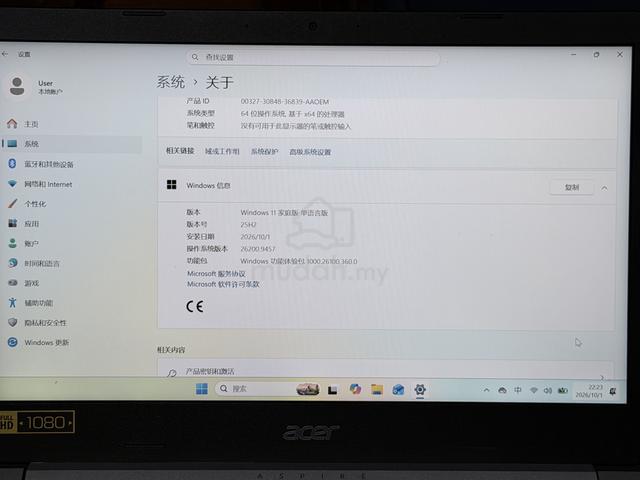Collapse the Windows 信息 section chevron

click(x=604, y=188)
